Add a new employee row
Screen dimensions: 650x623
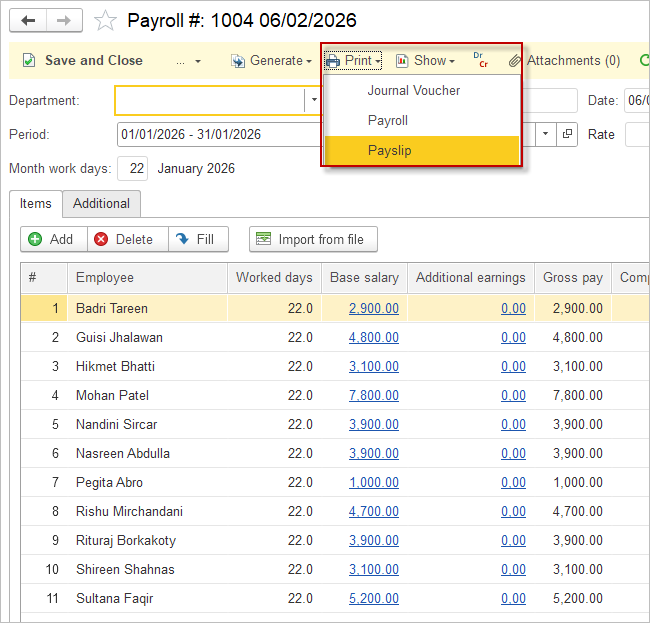coord(51,239)
